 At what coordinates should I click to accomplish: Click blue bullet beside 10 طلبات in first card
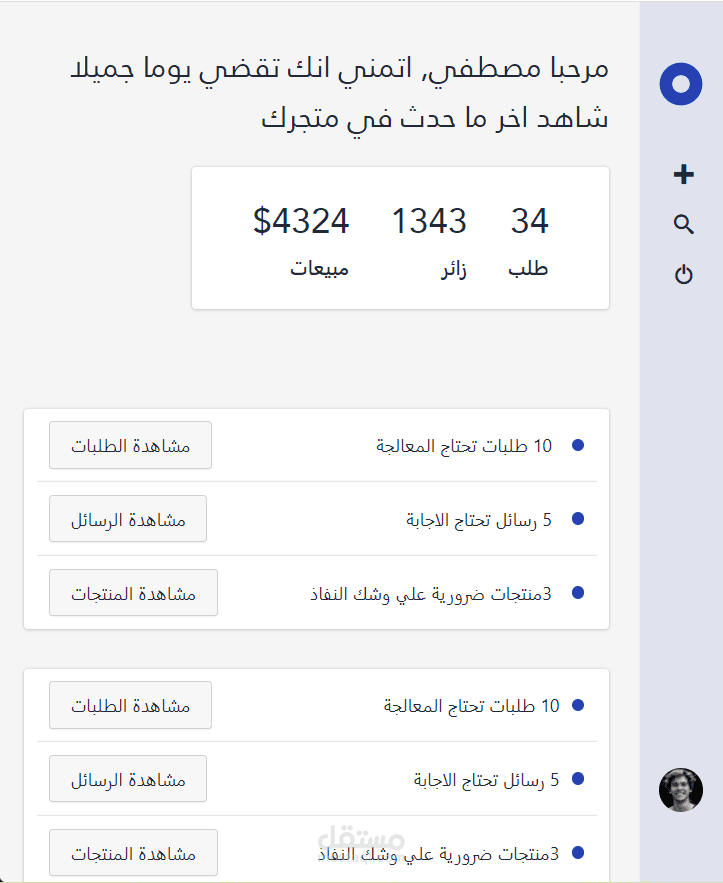(x=577, y=445)
